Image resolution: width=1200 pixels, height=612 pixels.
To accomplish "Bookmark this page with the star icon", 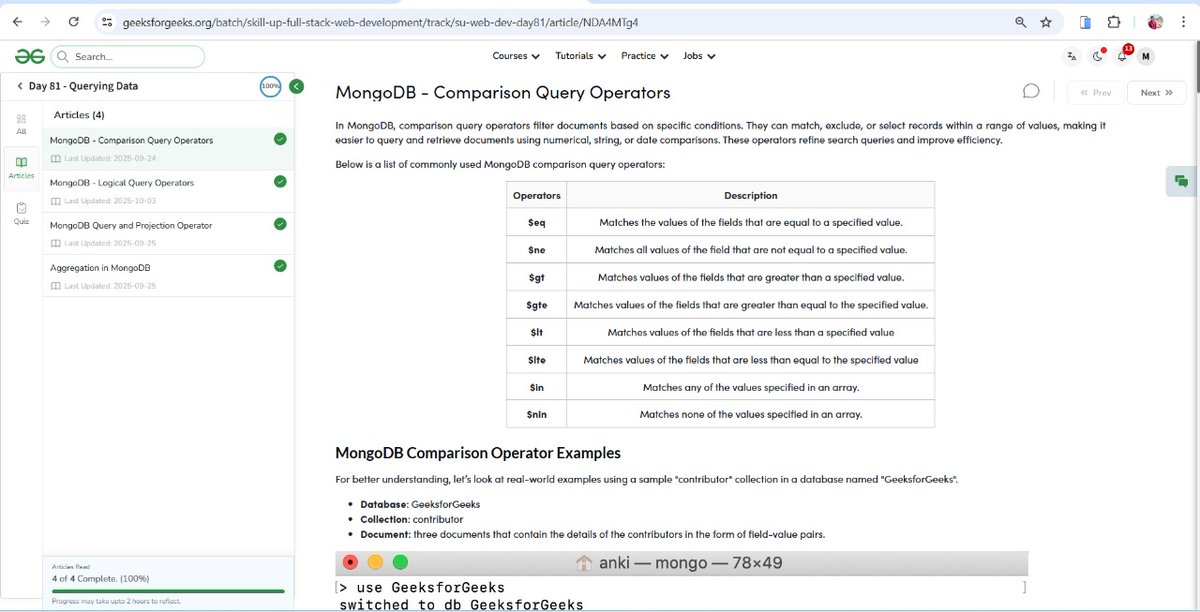I will point(1046,21).
